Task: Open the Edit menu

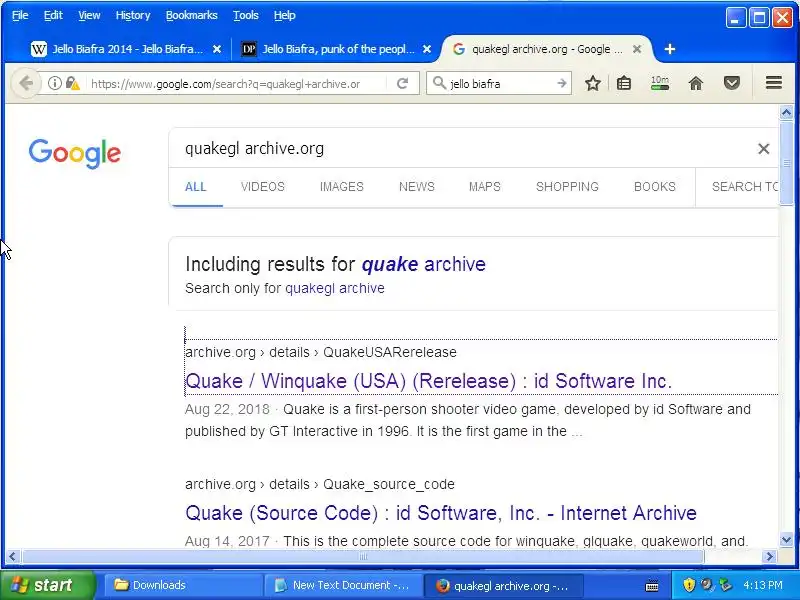Action: tap(53, 15)
